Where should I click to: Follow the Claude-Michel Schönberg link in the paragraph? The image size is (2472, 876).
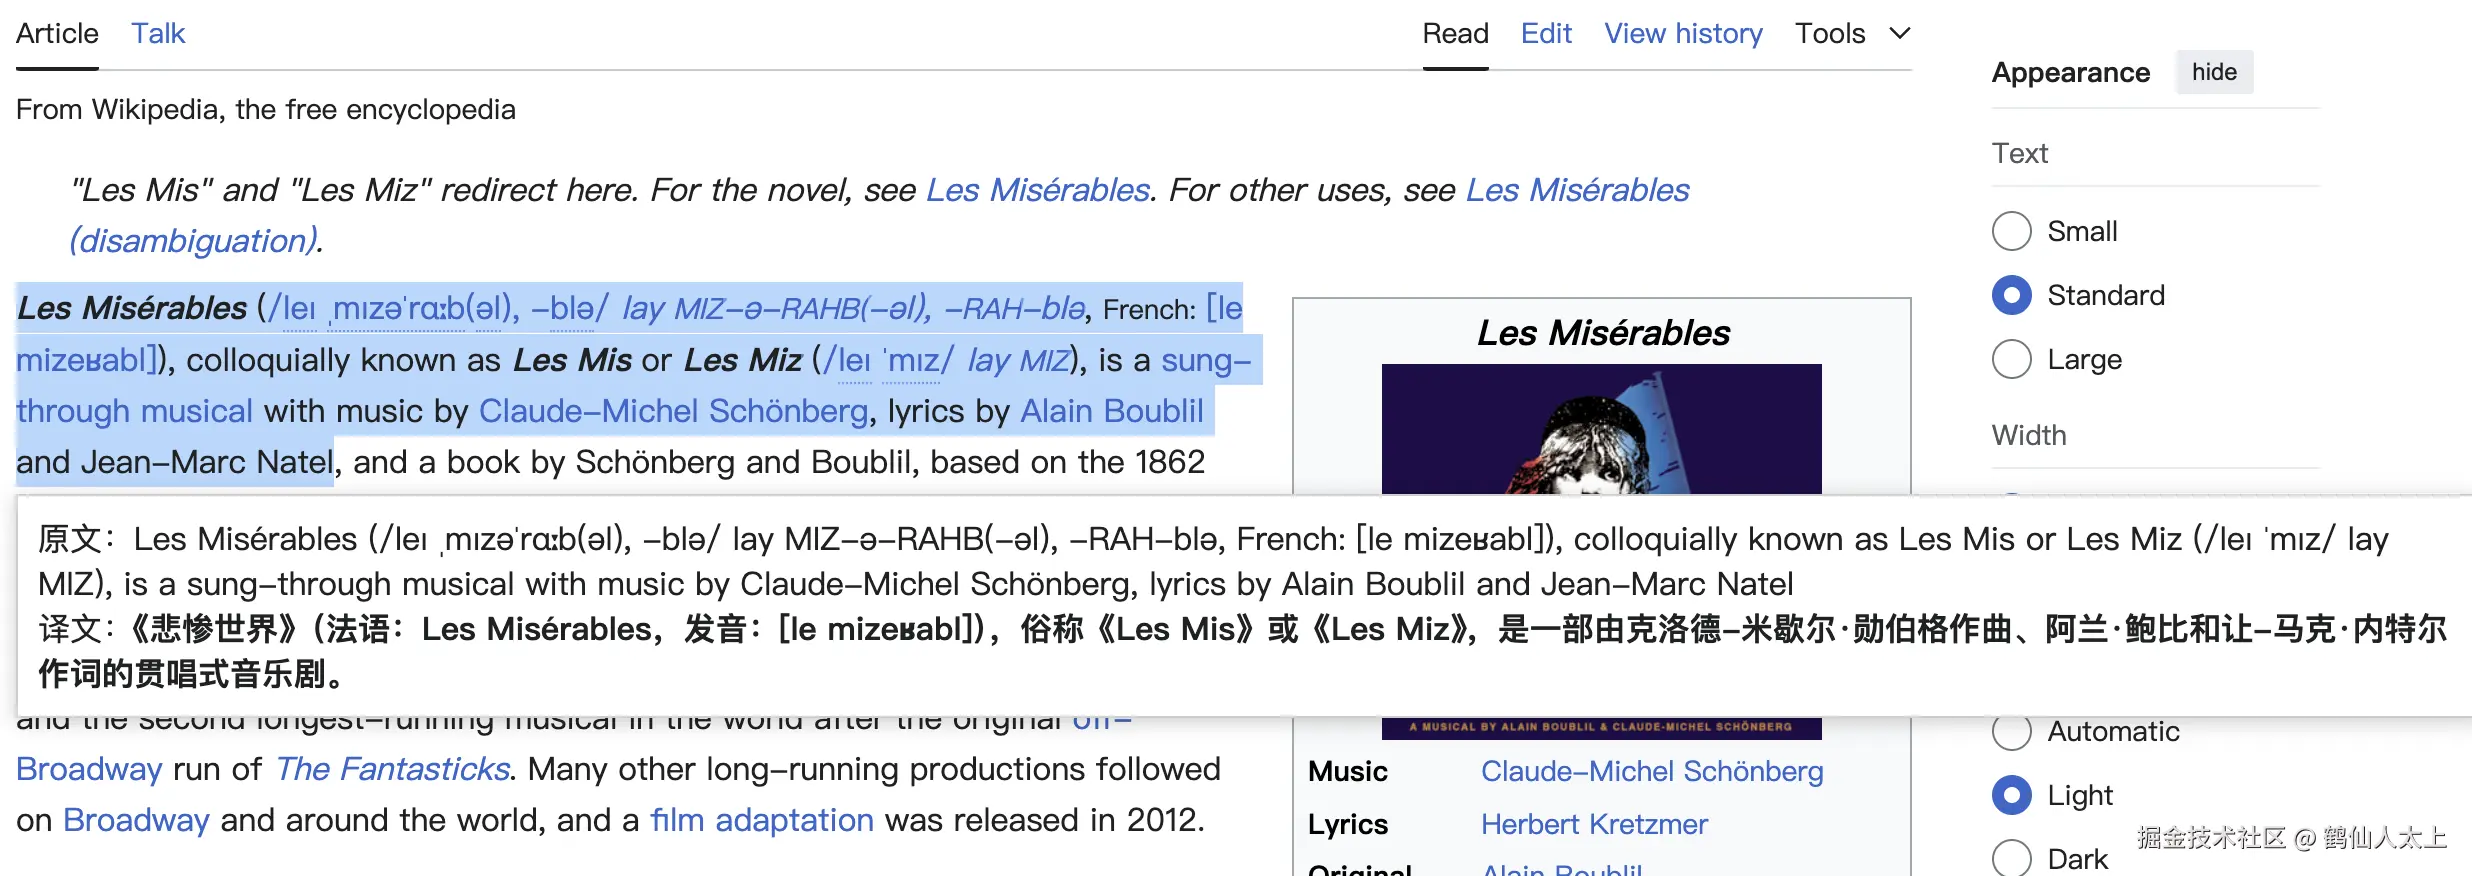[x=673, y=411]
